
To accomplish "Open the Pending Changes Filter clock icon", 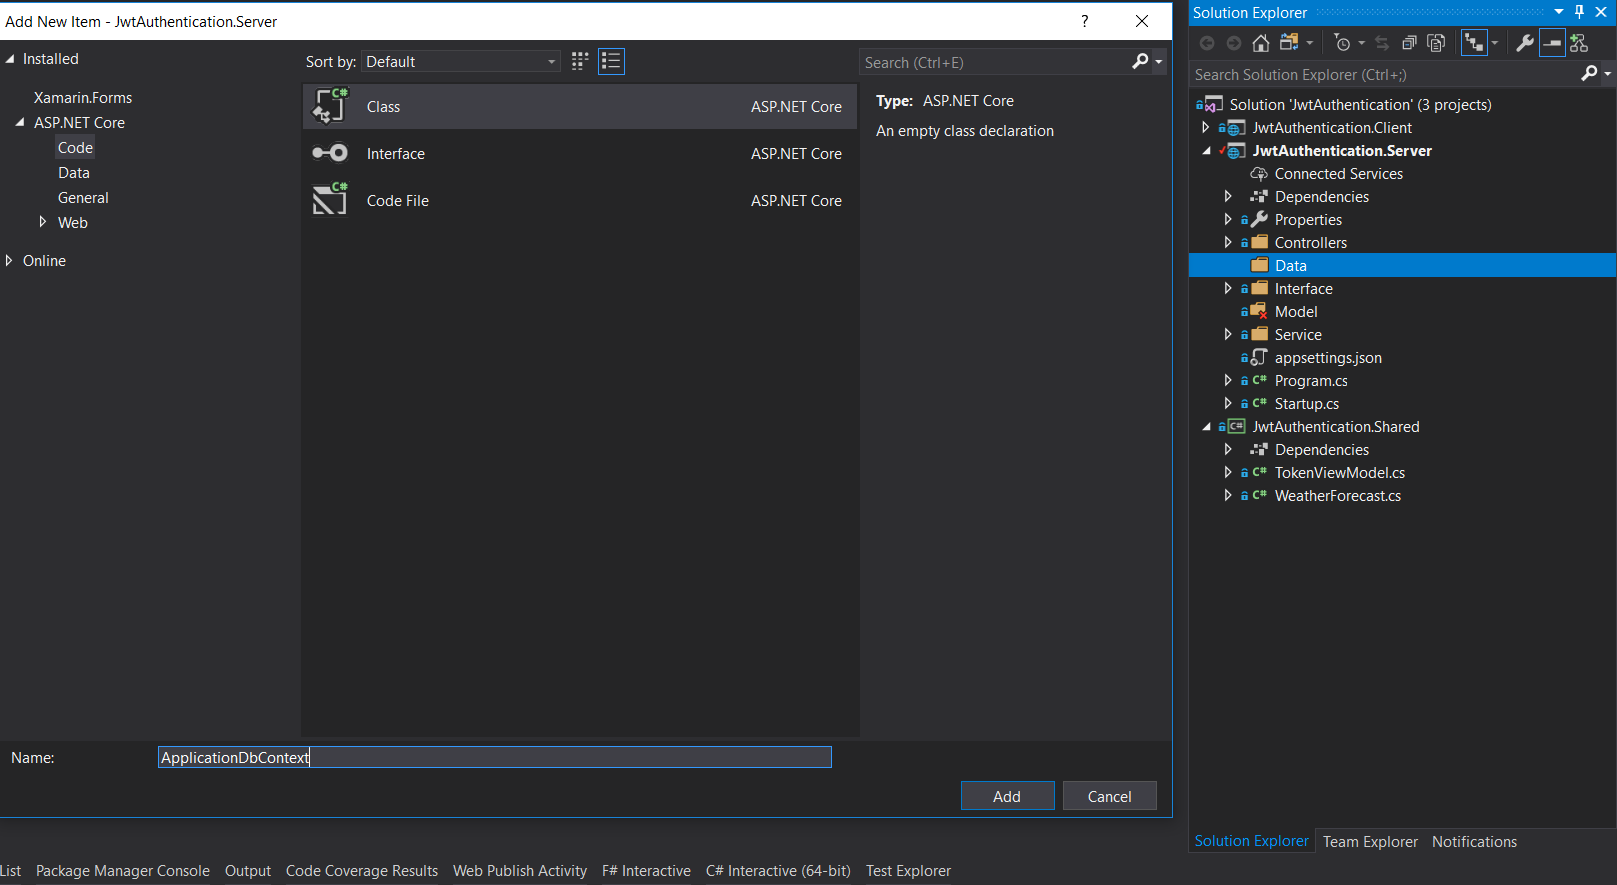I will coord(1343,43).
